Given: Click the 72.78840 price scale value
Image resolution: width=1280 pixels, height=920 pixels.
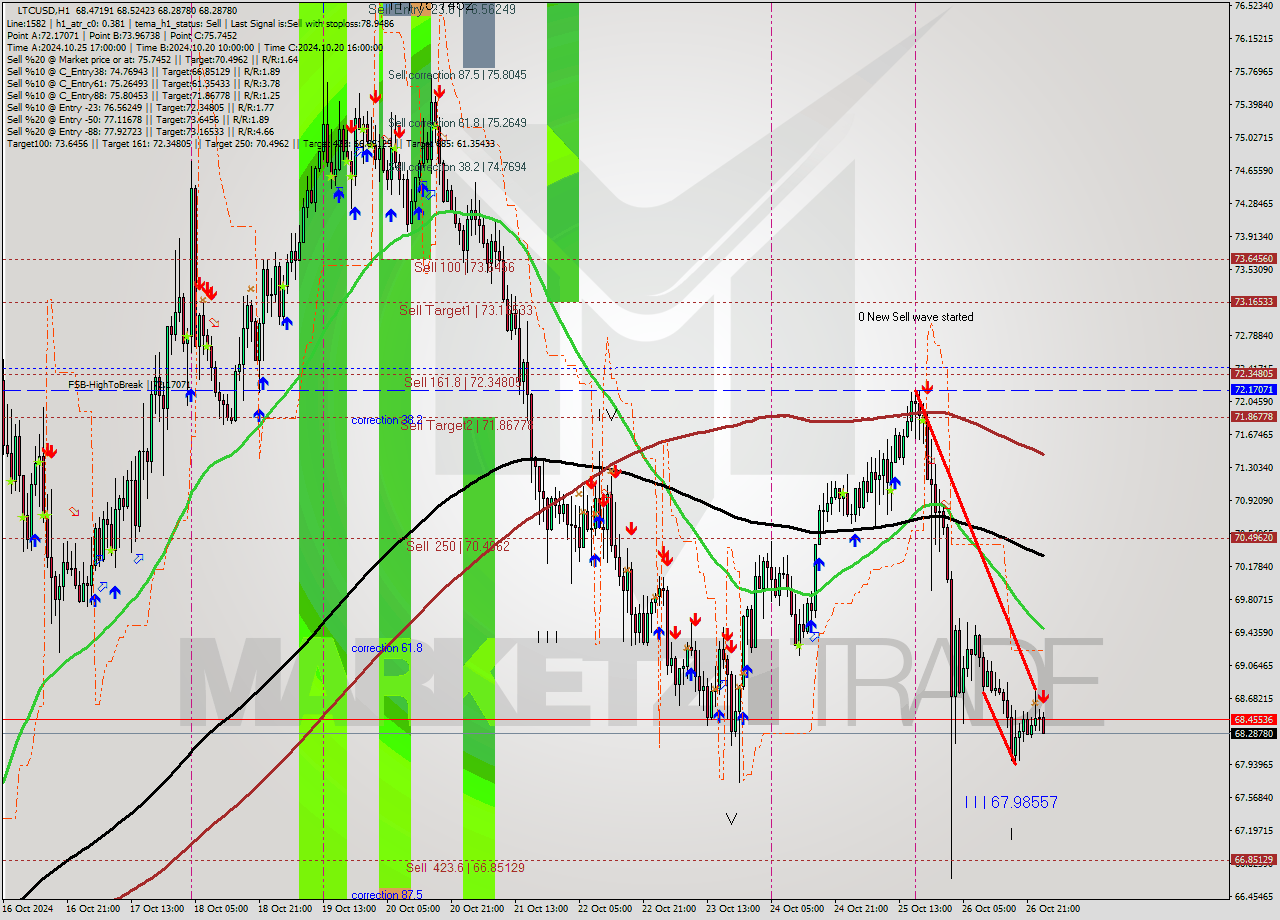Looking at the screenshot, I should [1253, 335].
